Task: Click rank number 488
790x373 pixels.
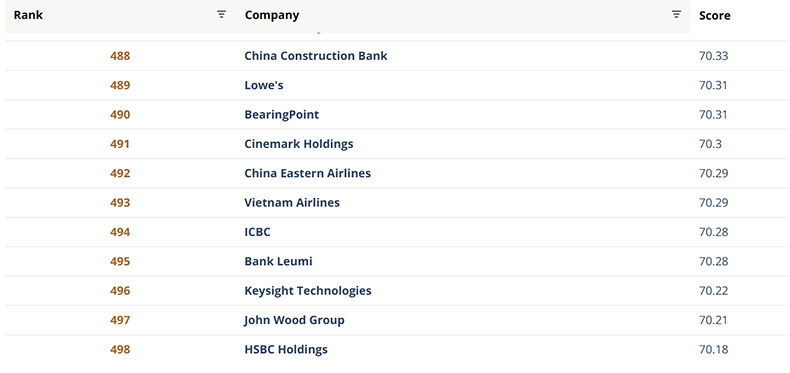Action: coord(120,56)
